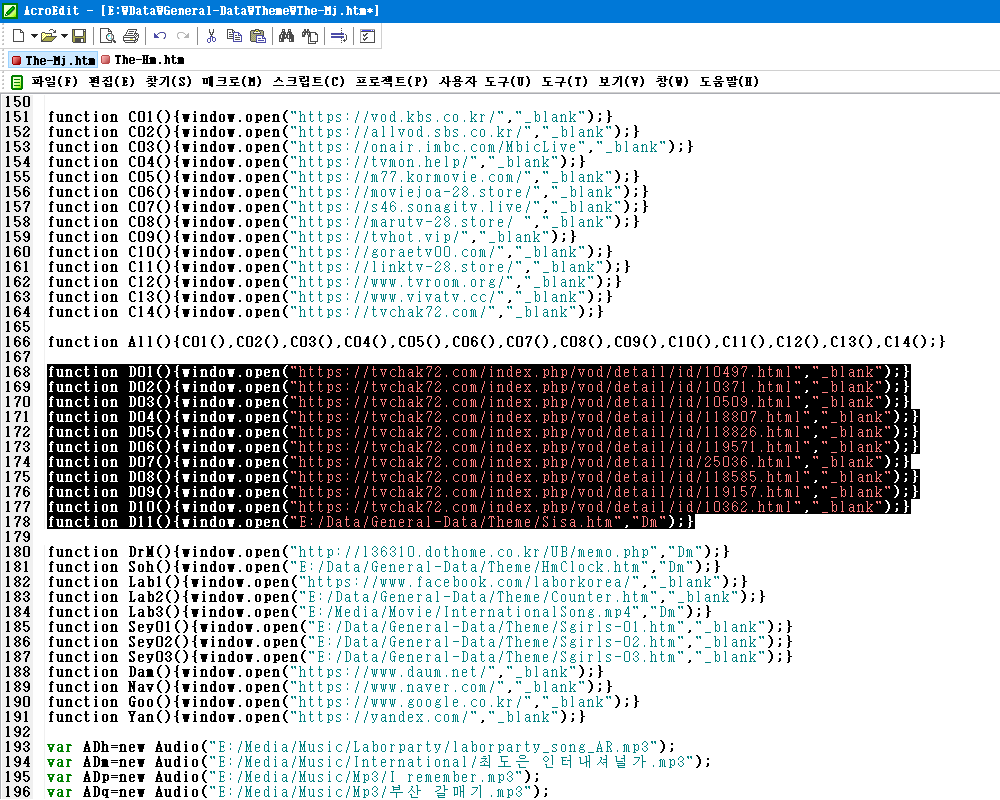Open the 보기(V) menu
Viewport: 1000px width, 800px height.
click(x=621, y=82)
